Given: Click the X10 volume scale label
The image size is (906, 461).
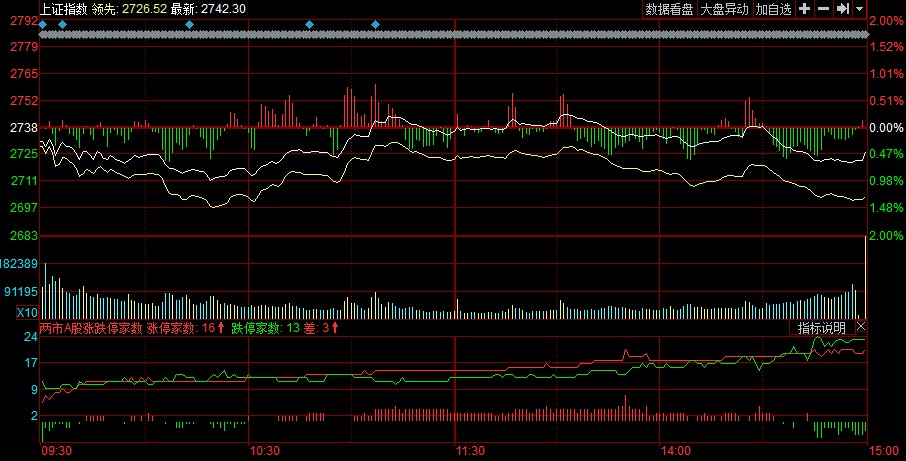Looking at the screenshot, I should 20,313.
